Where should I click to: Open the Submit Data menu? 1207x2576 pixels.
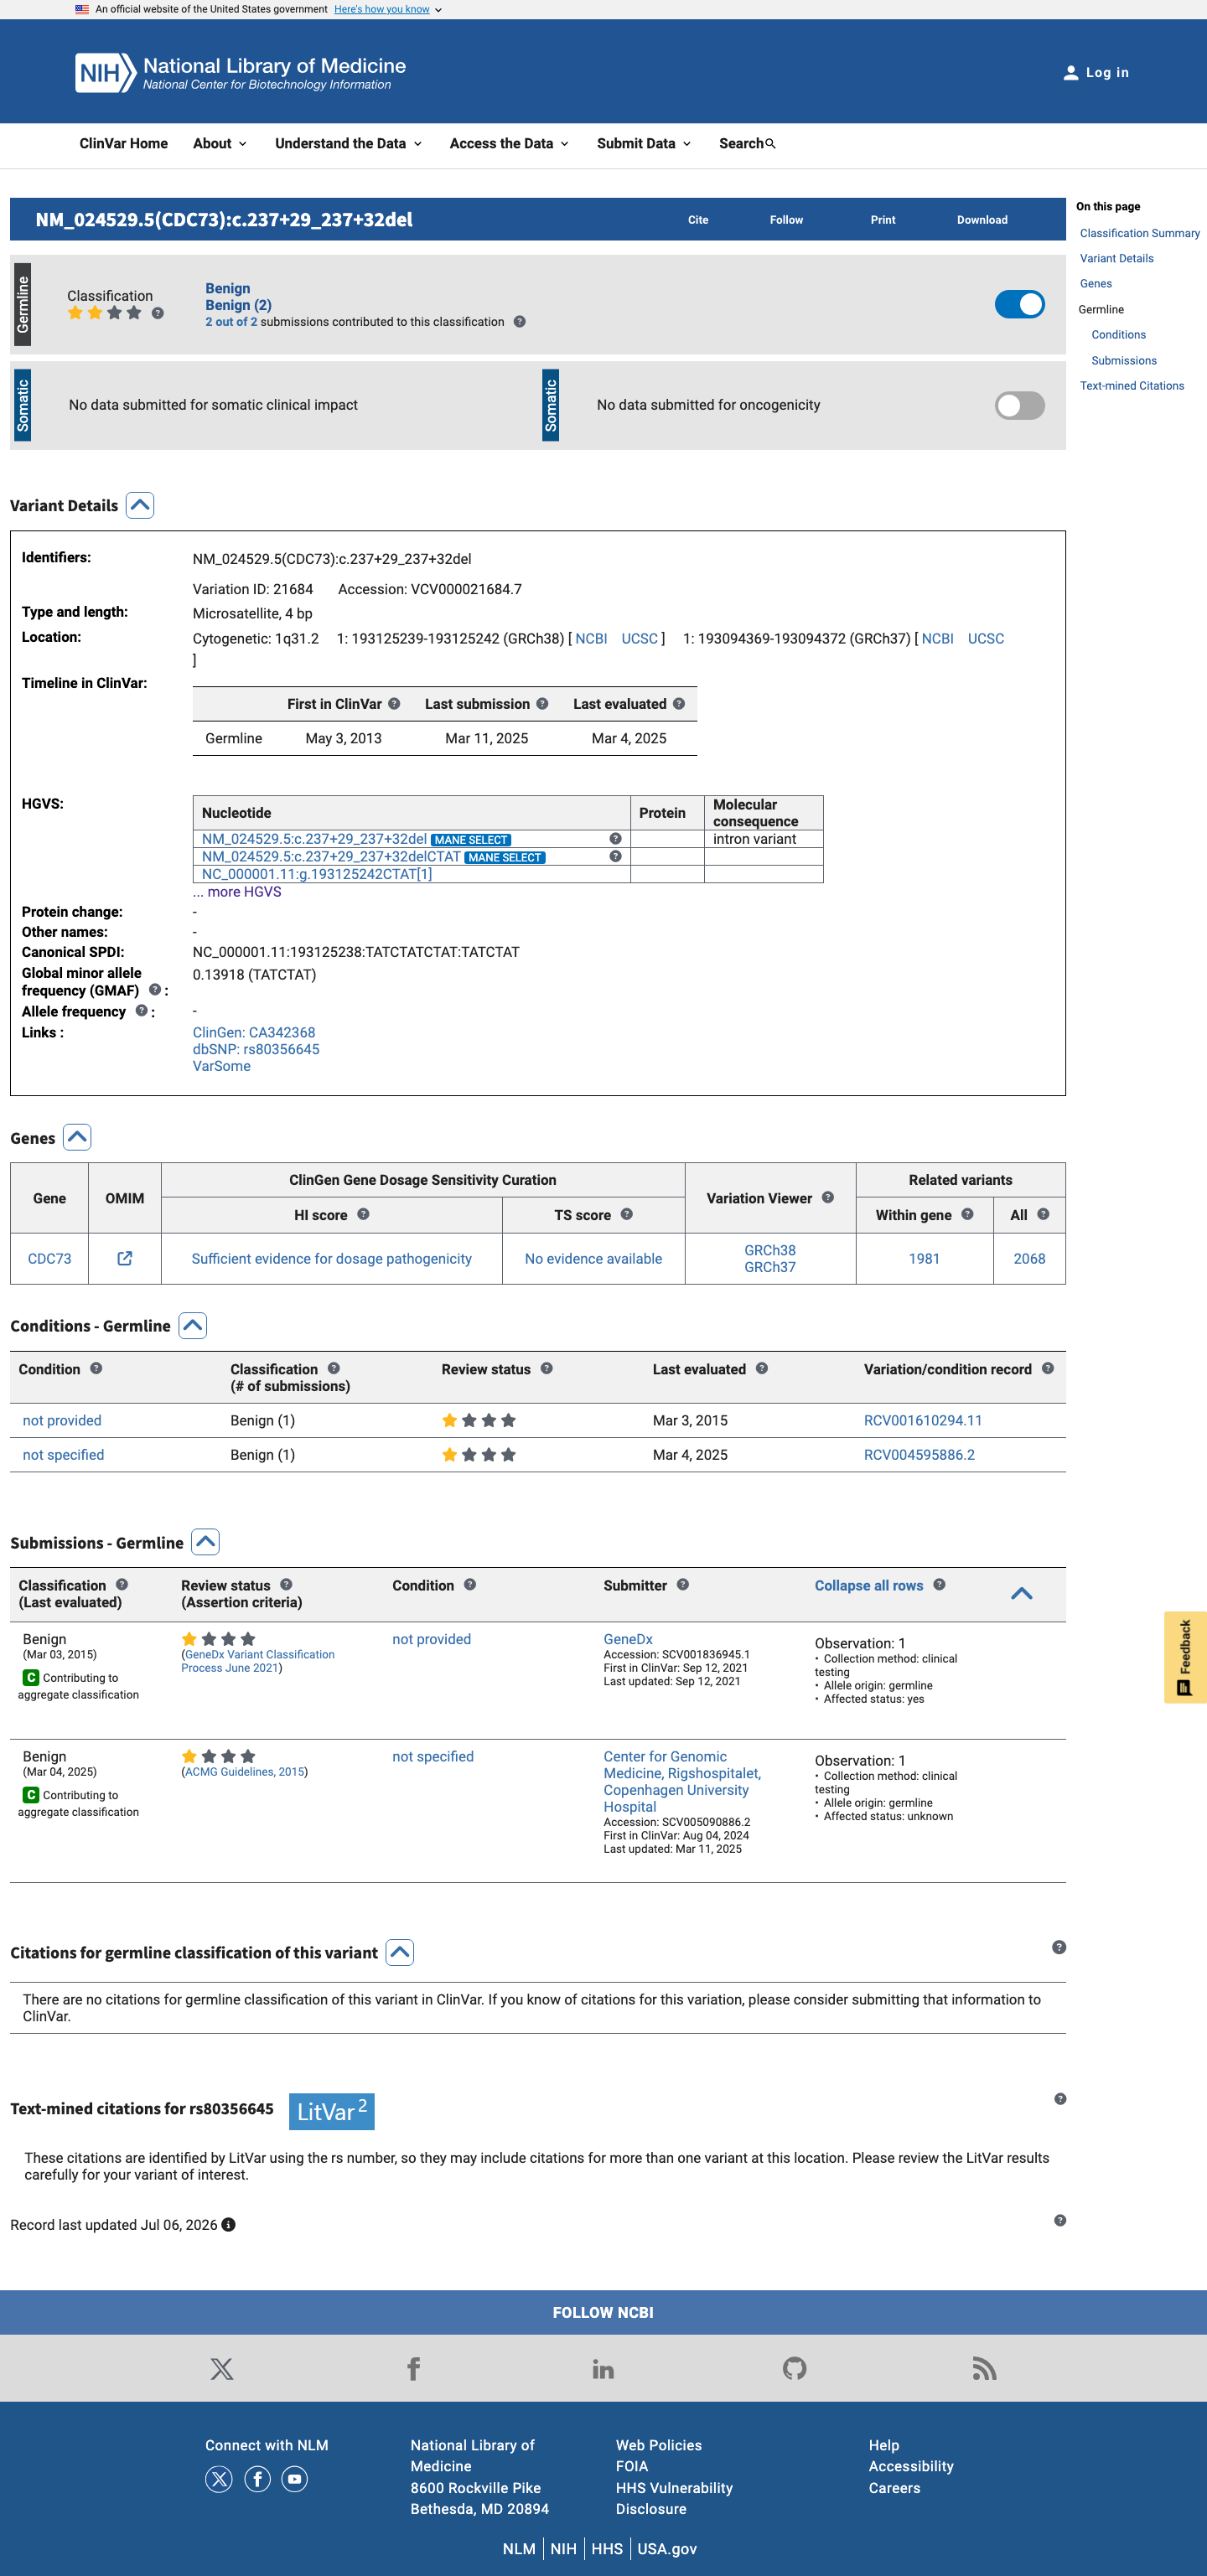tap(644, 144)
